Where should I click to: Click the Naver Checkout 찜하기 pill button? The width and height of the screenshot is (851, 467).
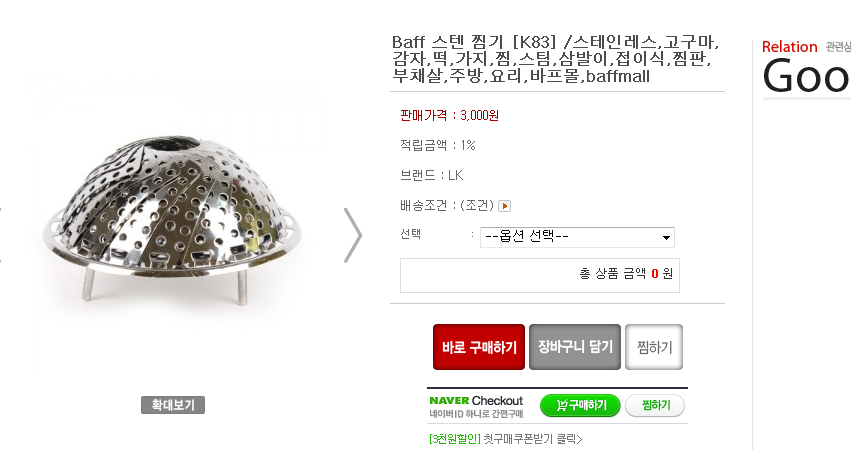coord(655,405)
